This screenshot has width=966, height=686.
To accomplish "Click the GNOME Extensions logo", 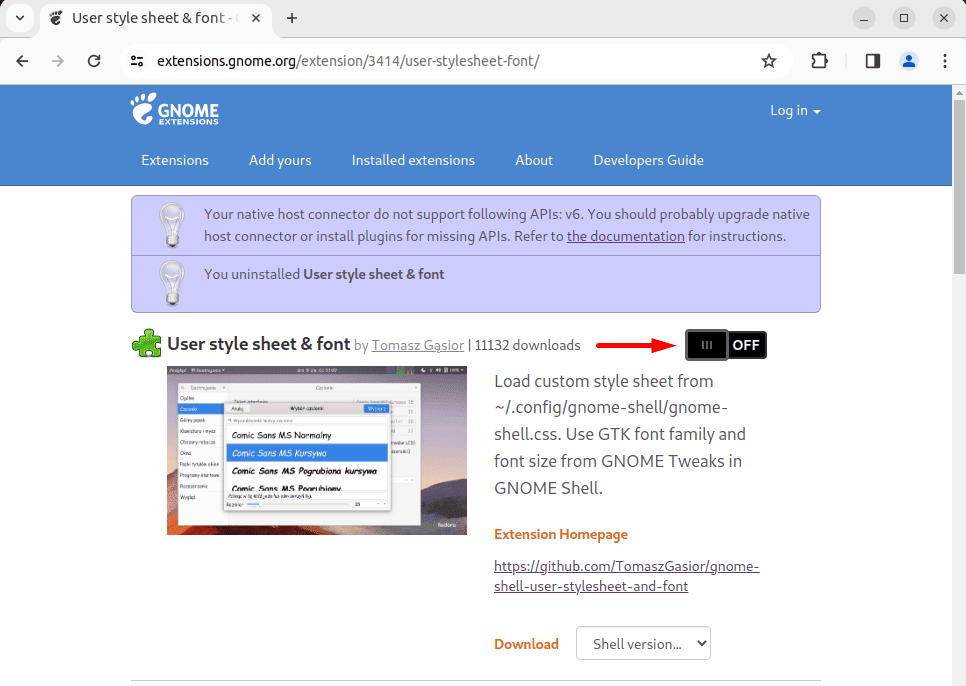I will (174, 110).
